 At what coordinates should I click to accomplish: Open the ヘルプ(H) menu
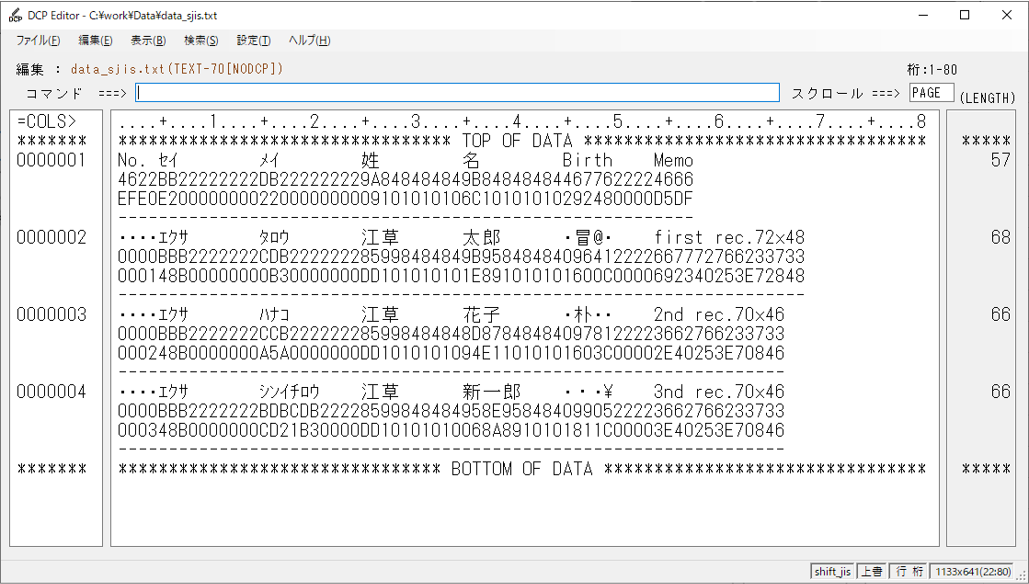coord(309,41)
